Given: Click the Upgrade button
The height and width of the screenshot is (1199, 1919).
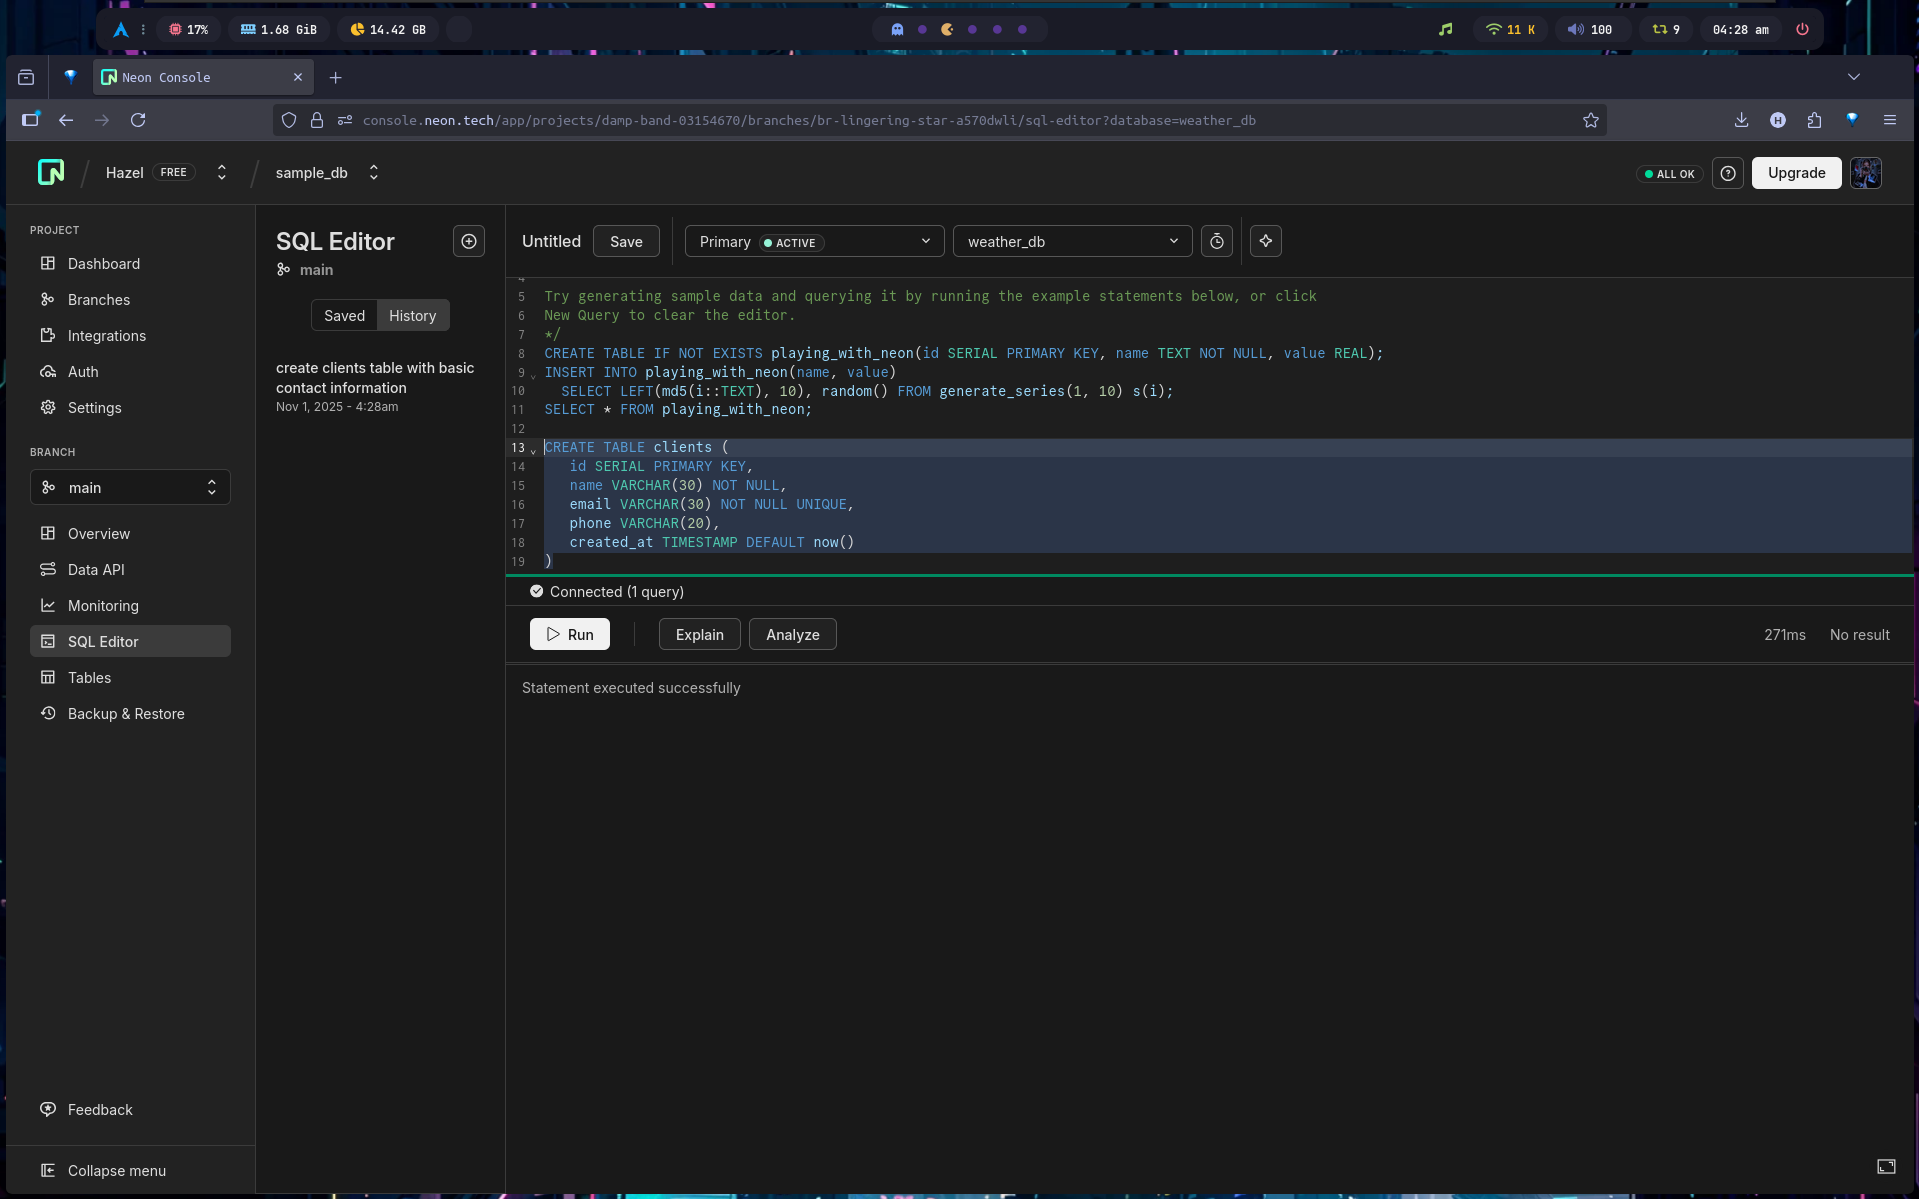Looking at the screenshot, I should (1796, 173).
